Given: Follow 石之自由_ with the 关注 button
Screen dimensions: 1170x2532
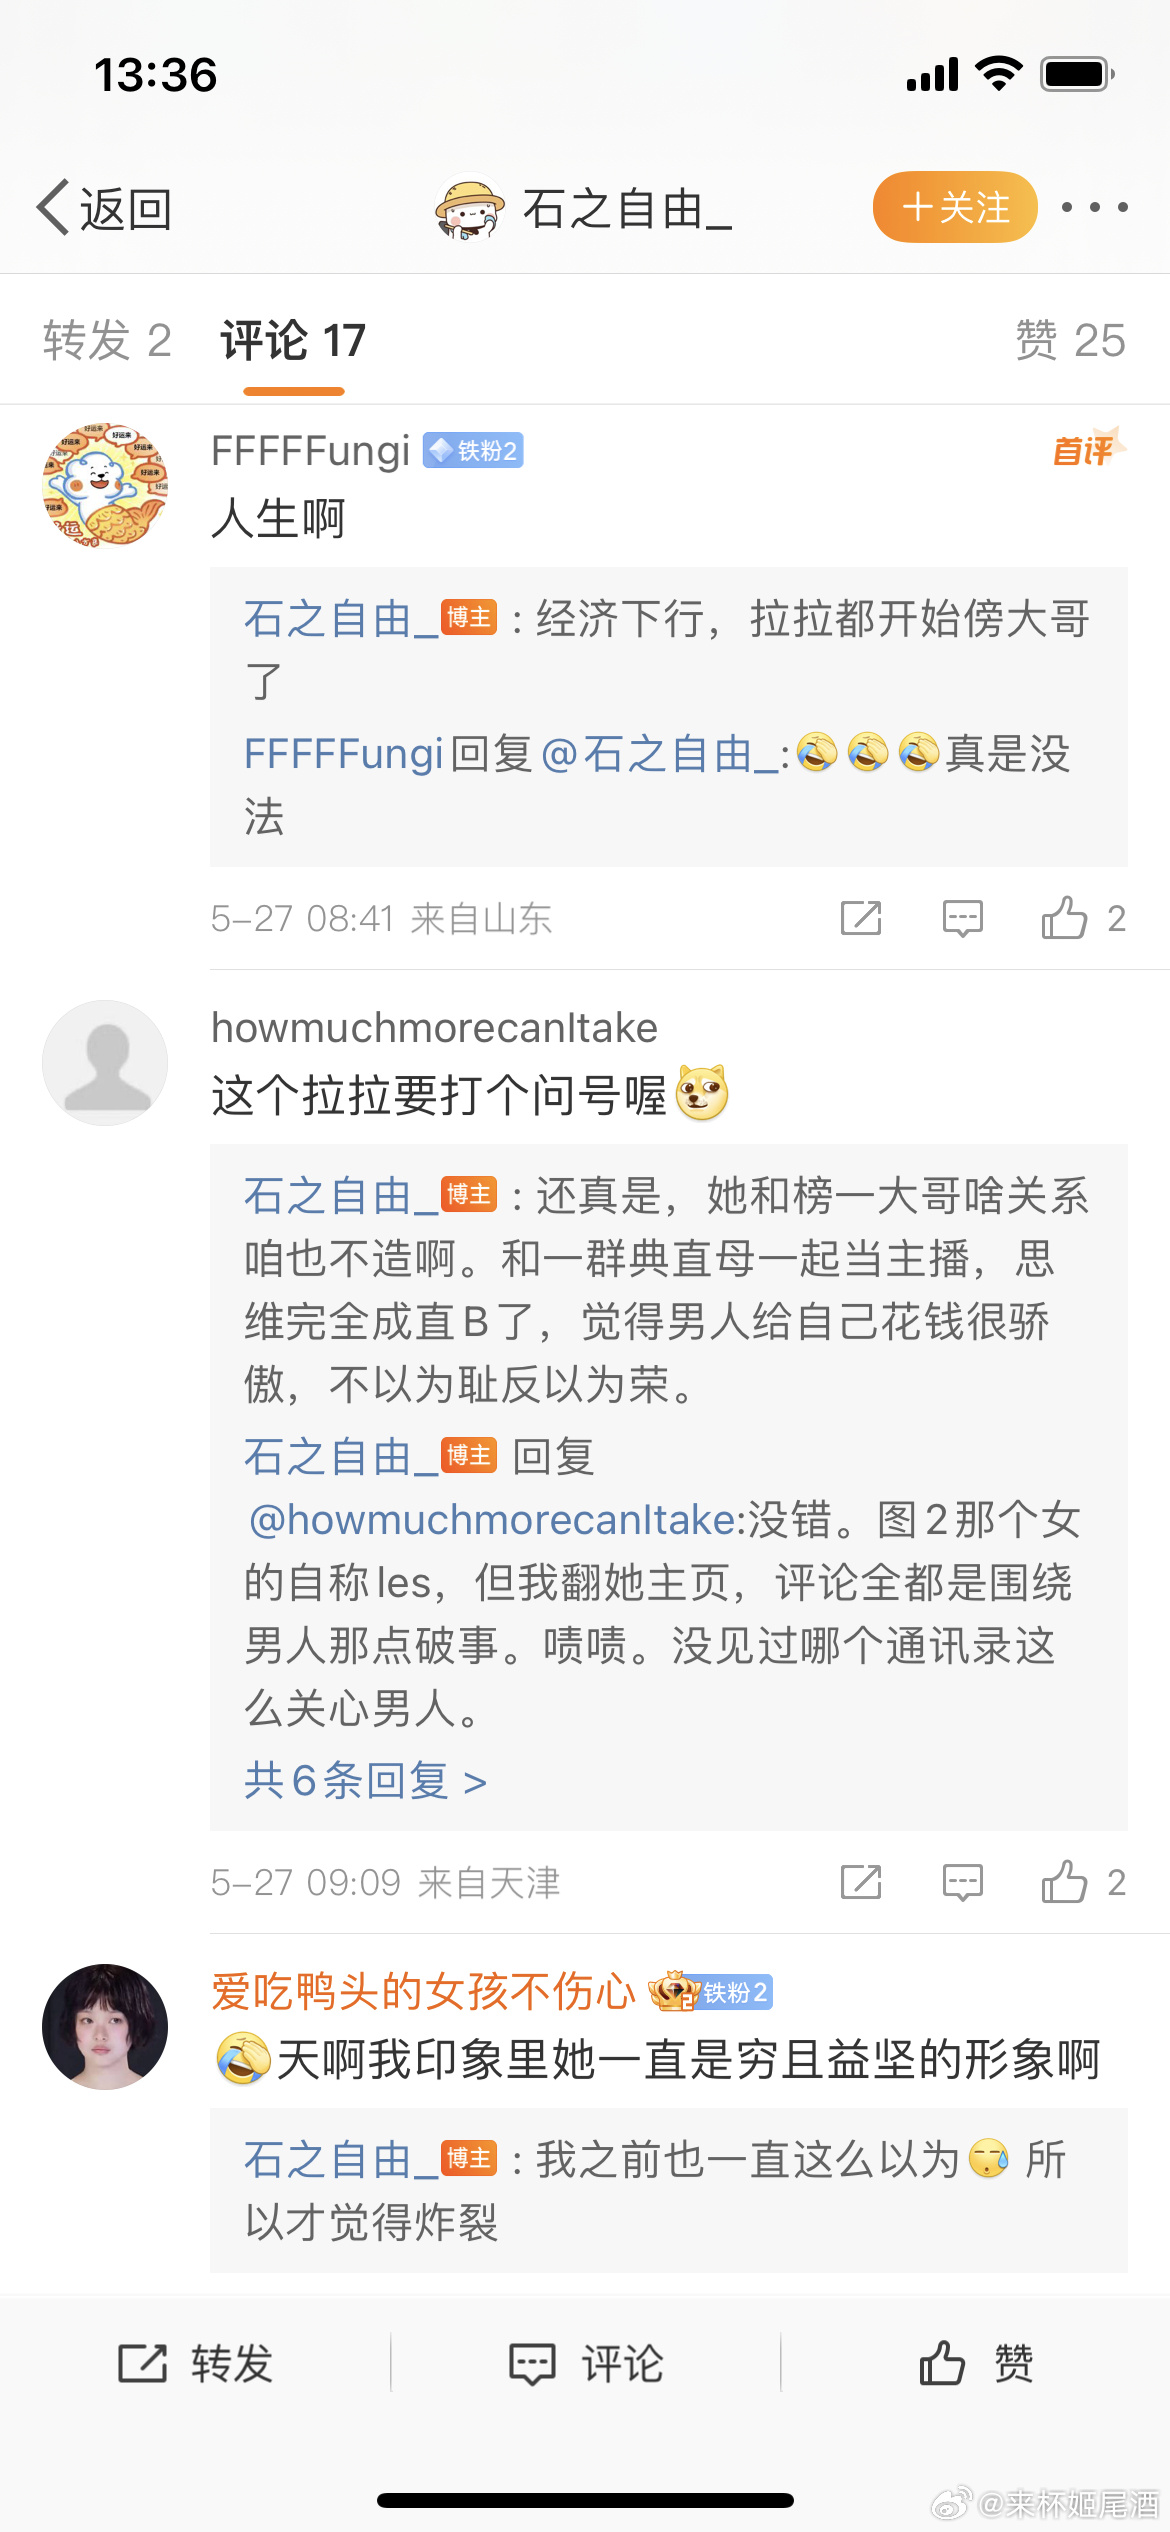Looking at the screenshot, I should coord(955,208).
